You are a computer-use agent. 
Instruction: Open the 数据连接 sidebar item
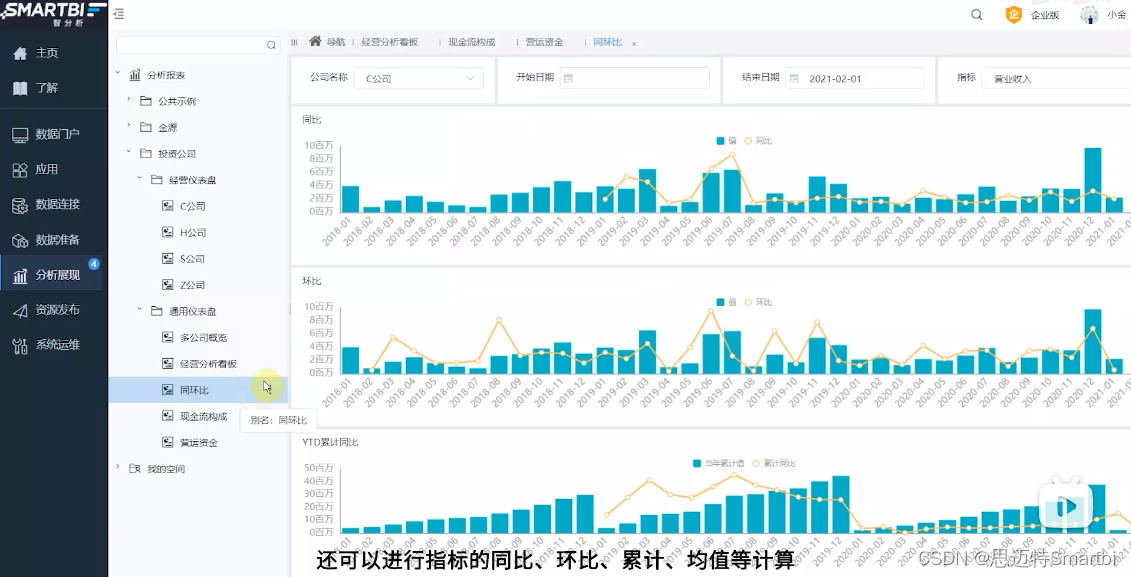pos(53,204)
